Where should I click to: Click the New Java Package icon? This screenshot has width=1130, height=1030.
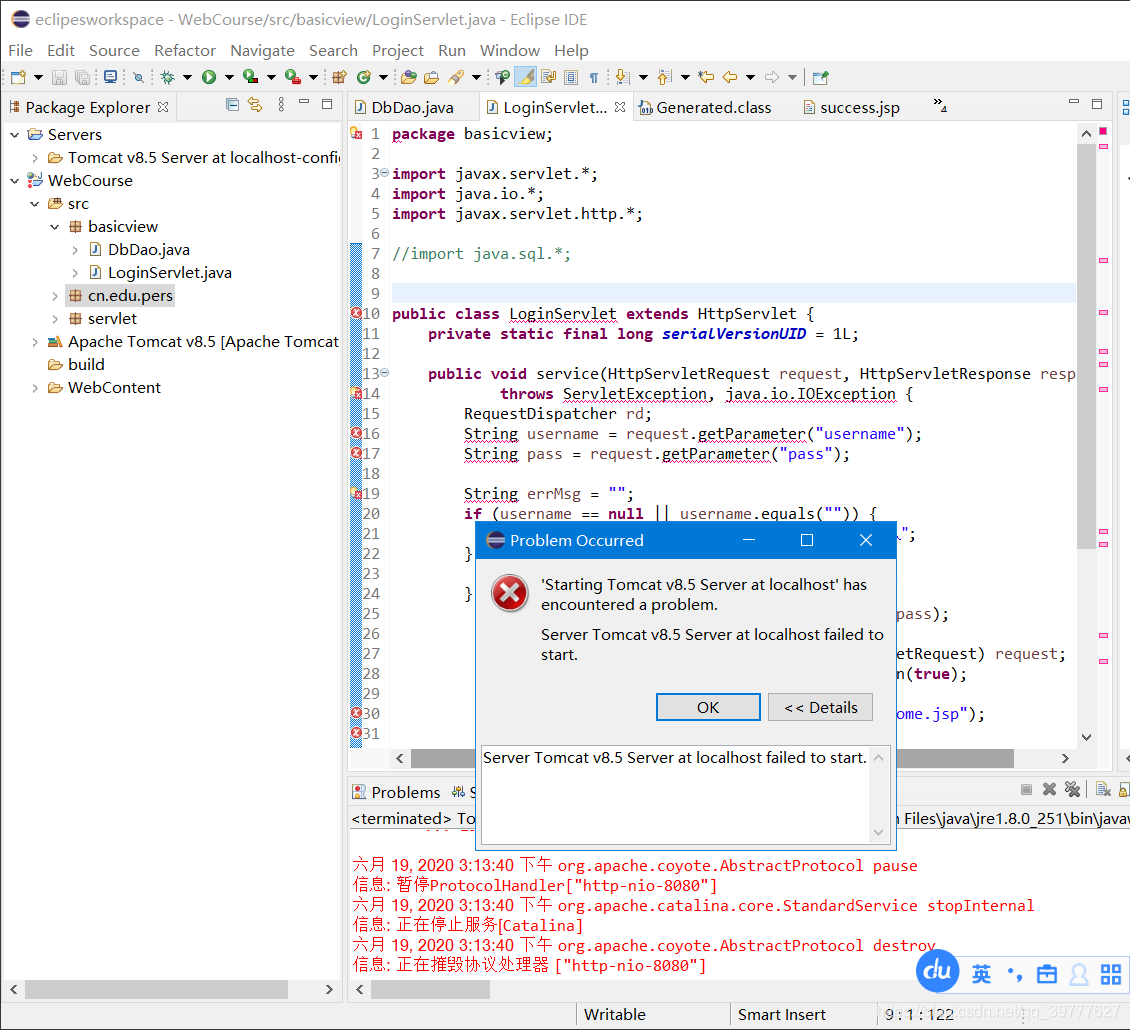tap(339, 77)
